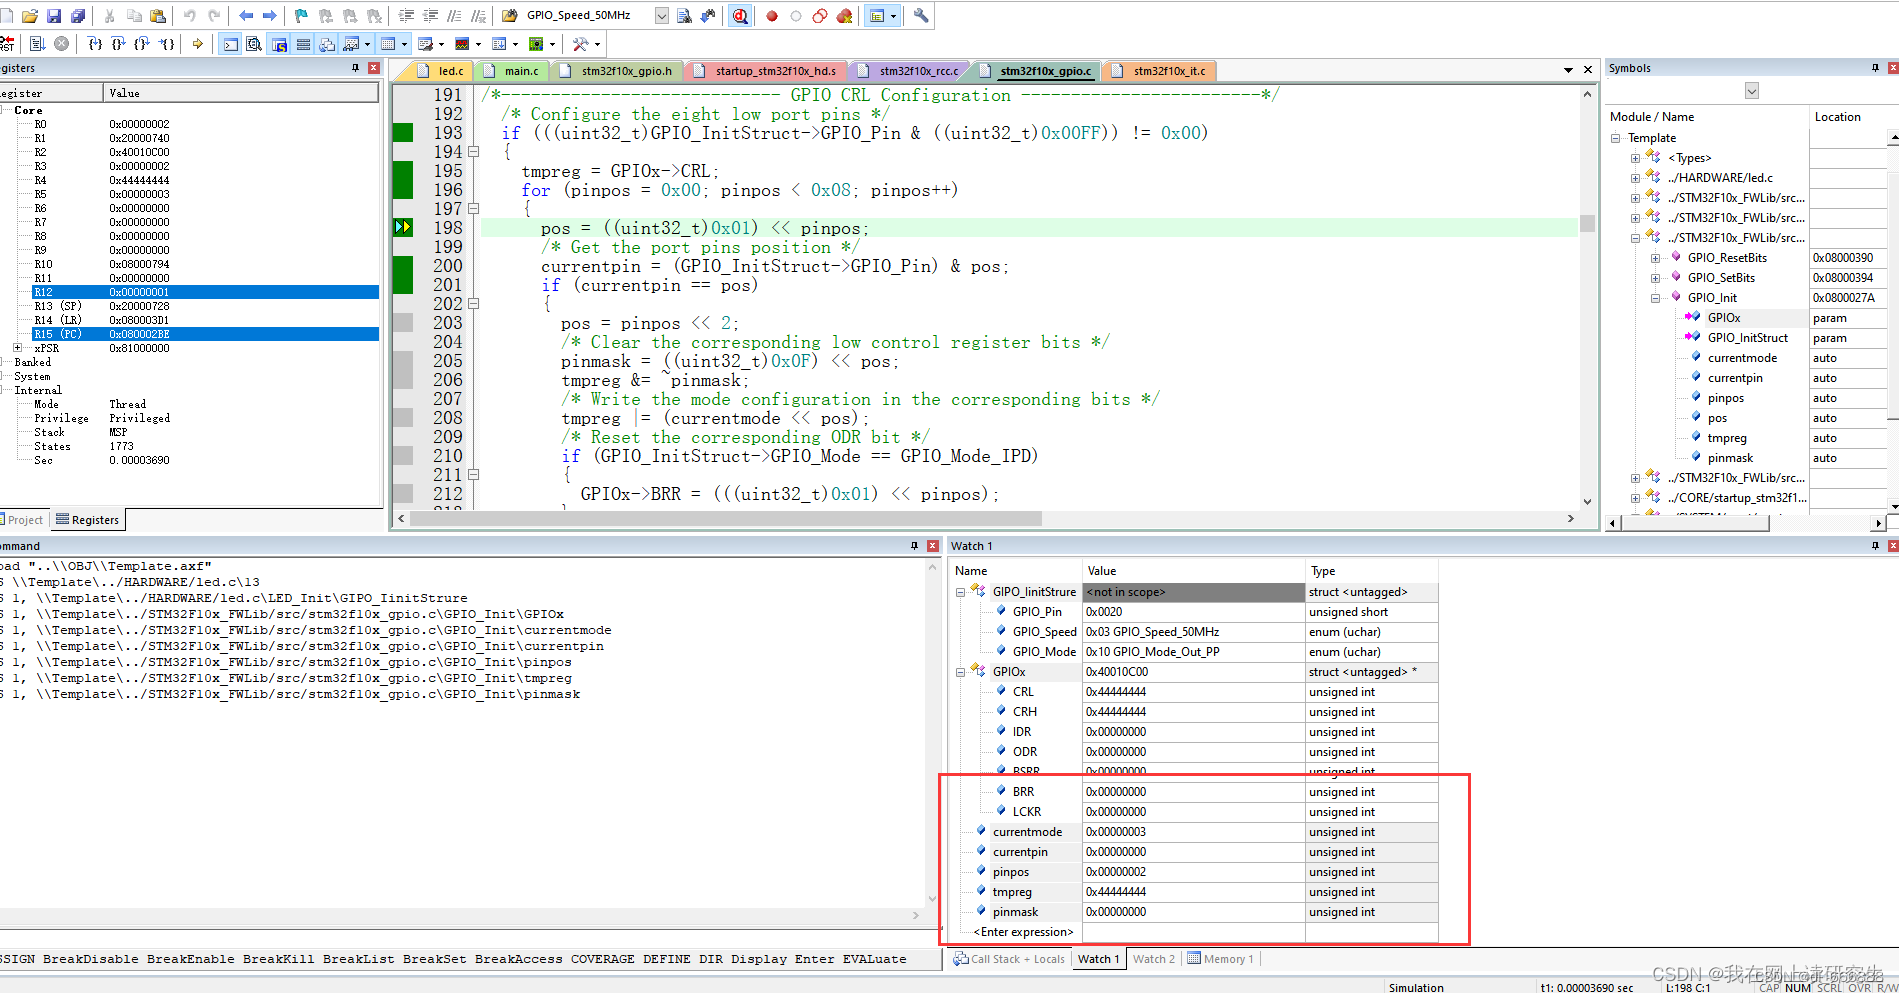Image resolution: width=1899 pixels, height=993 pixels.
Task: Open the GPIO_Speed_50MHz target dropdown
Action: (x=660, y=15)
